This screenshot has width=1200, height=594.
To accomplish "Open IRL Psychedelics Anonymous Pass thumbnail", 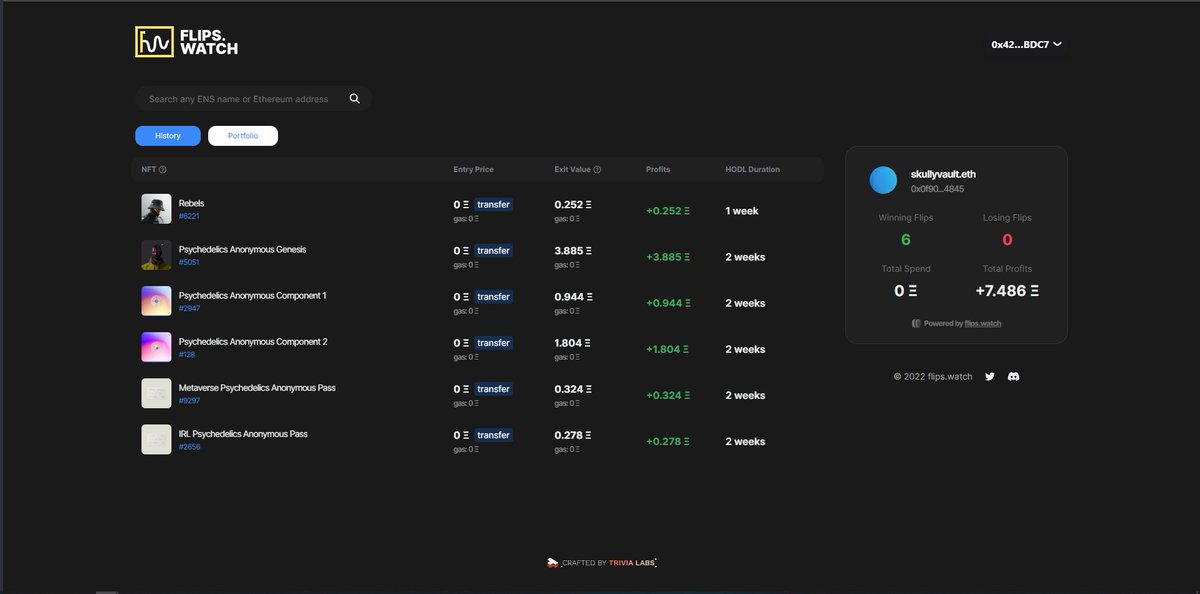I will click(156, 440).
